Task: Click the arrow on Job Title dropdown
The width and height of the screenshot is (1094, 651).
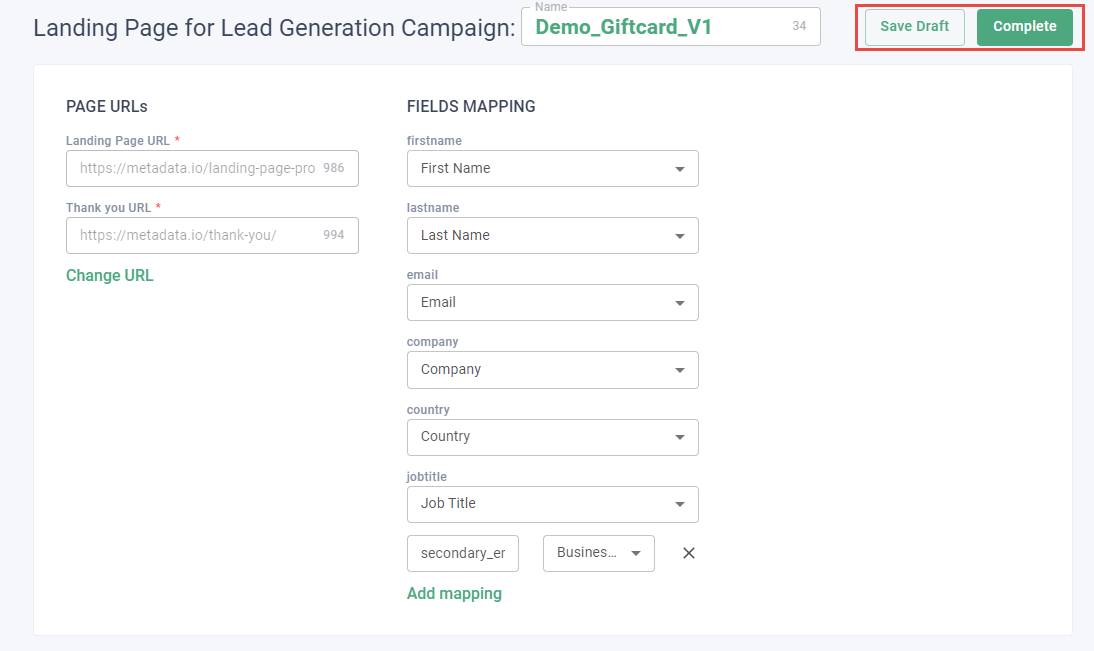Action: coord(680,504)
